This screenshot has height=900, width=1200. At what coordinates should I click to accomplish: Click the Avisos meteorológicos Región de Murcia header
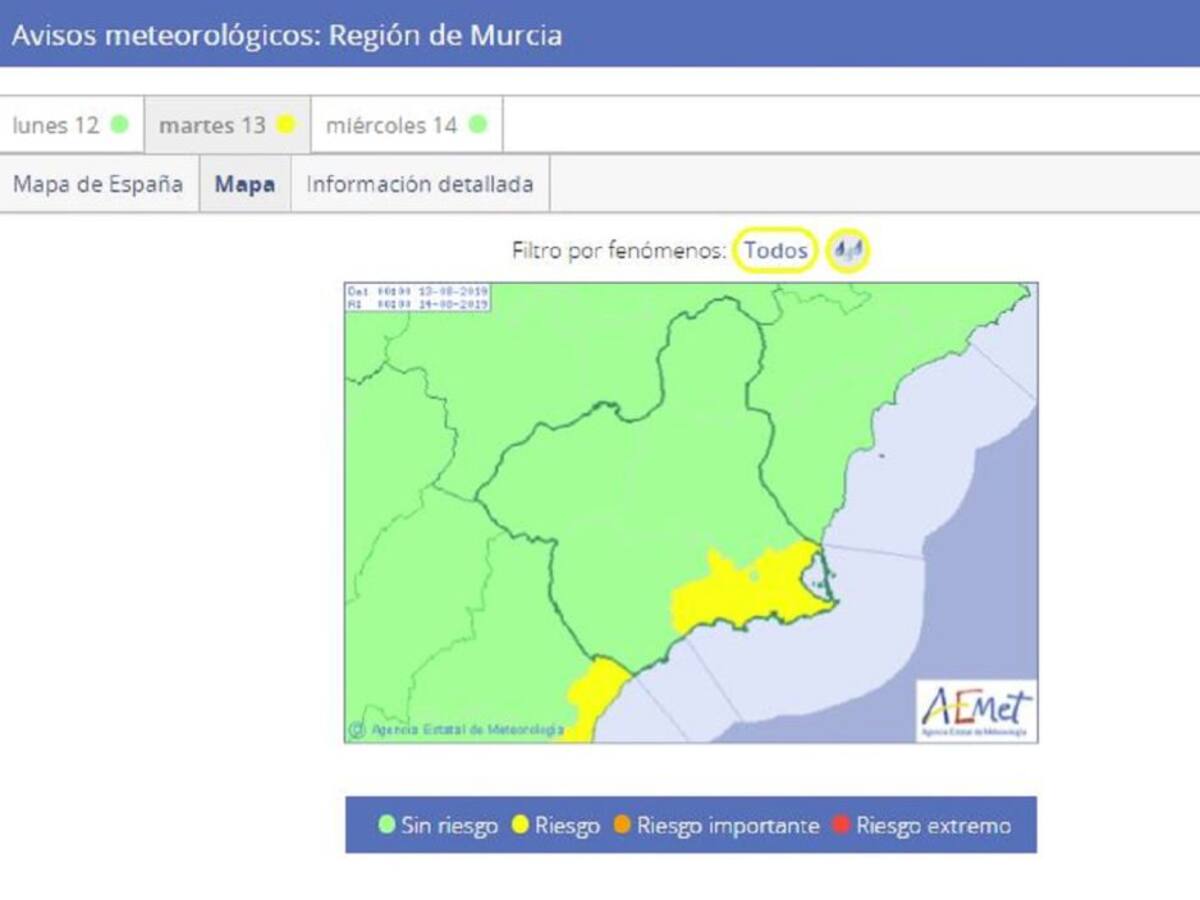(x=287, y=34)
